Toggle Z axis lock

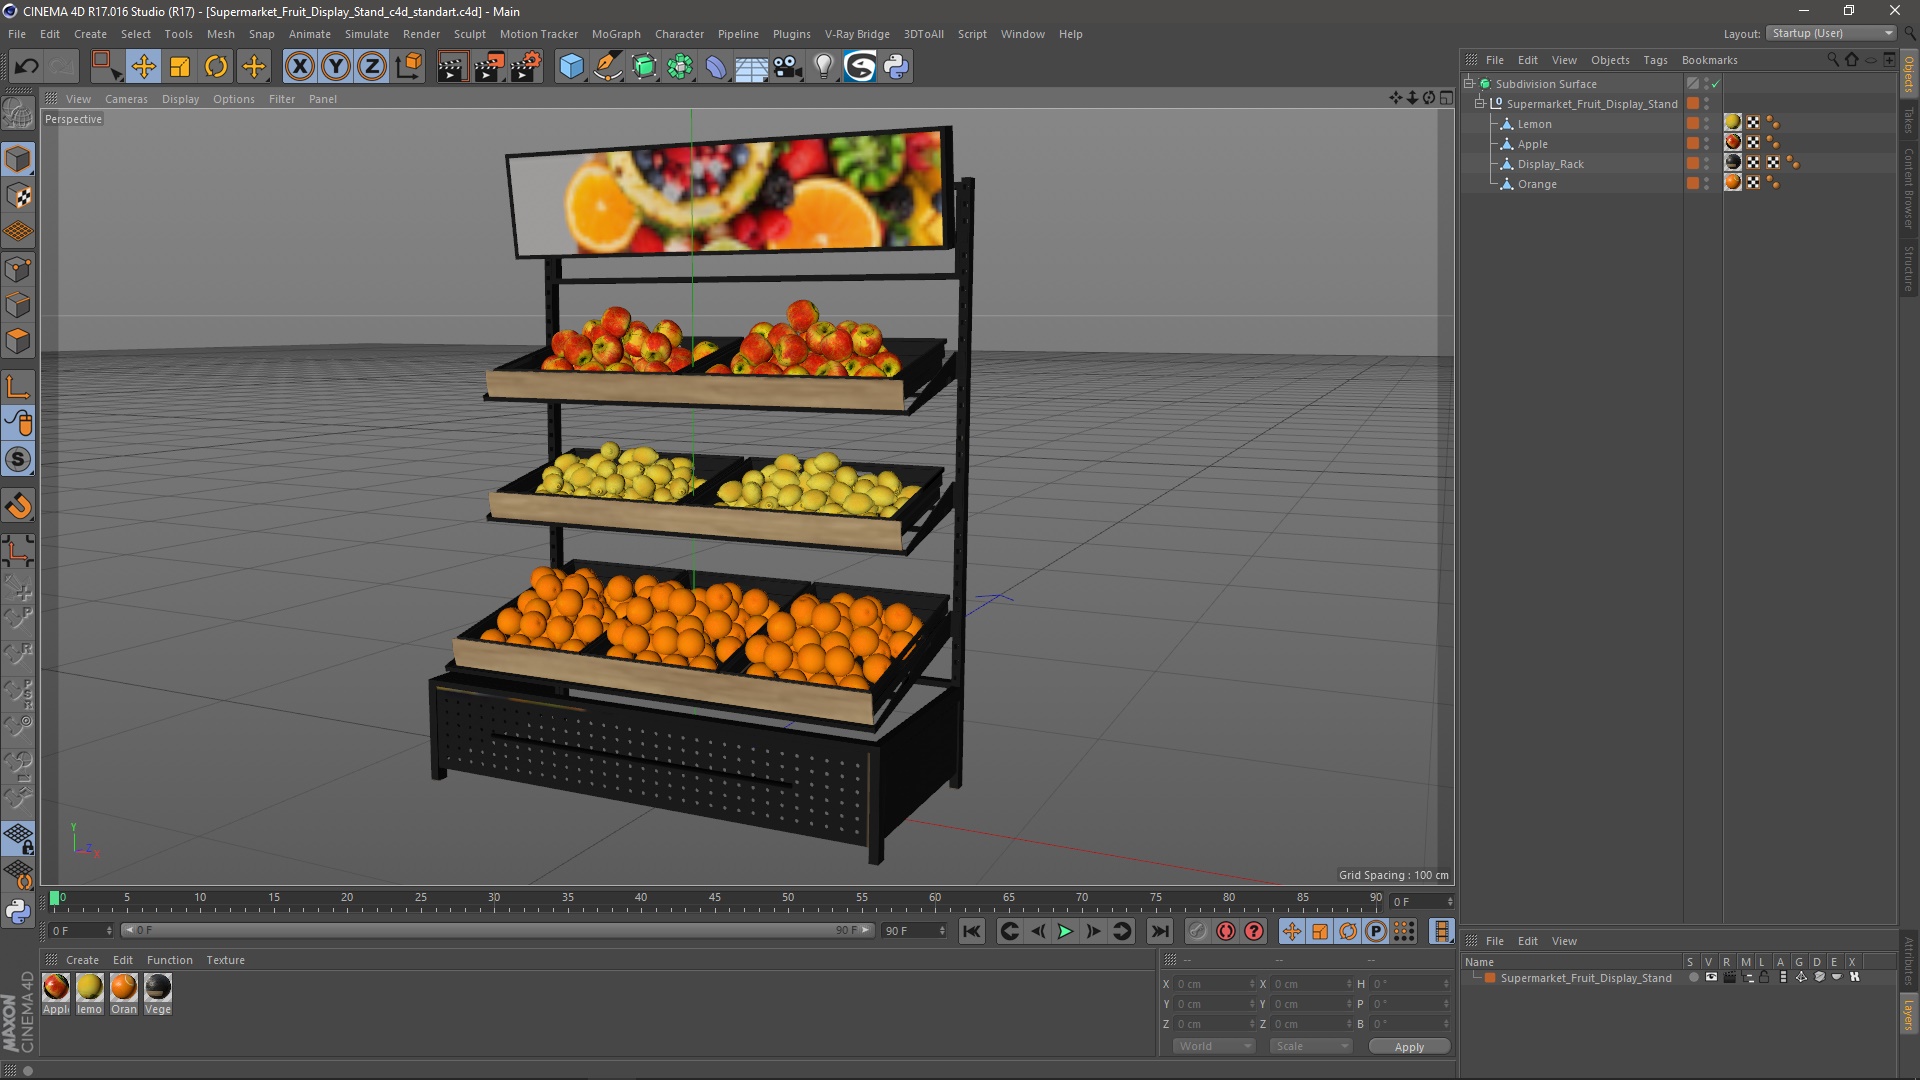[x=372, y=67]
